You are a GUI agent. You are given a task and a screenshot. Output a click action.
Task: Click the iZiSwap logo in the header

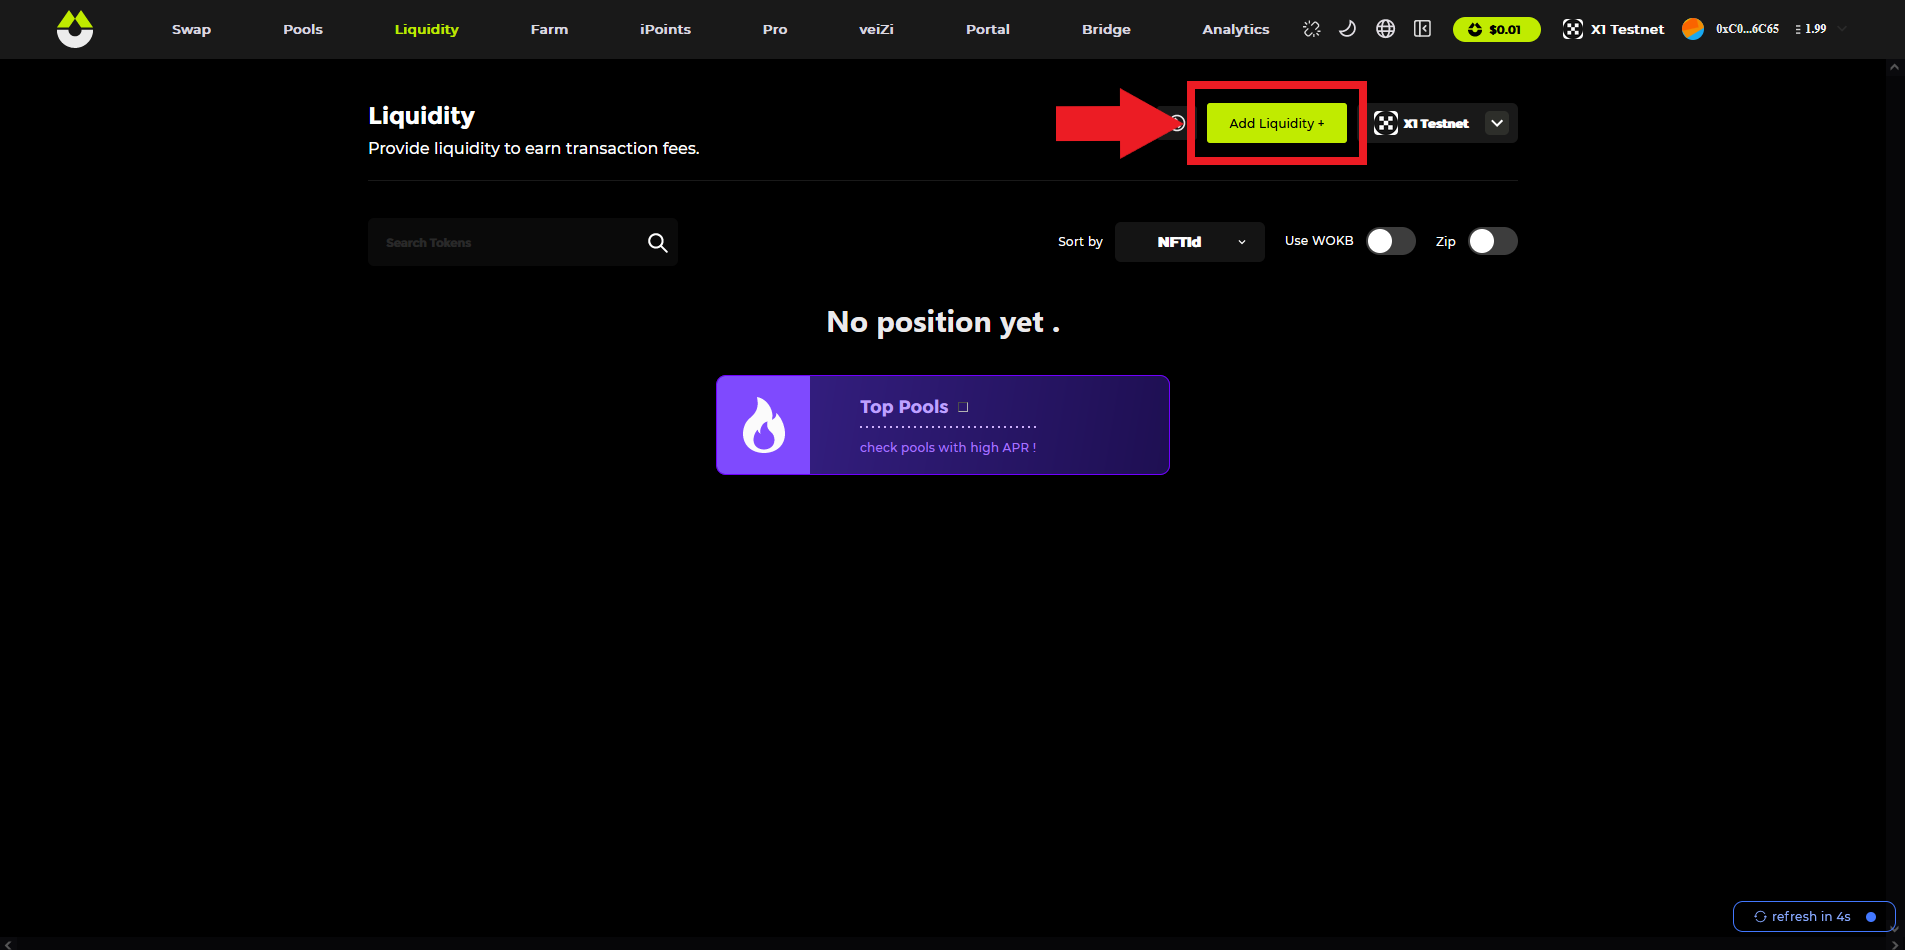coord(75,29)
